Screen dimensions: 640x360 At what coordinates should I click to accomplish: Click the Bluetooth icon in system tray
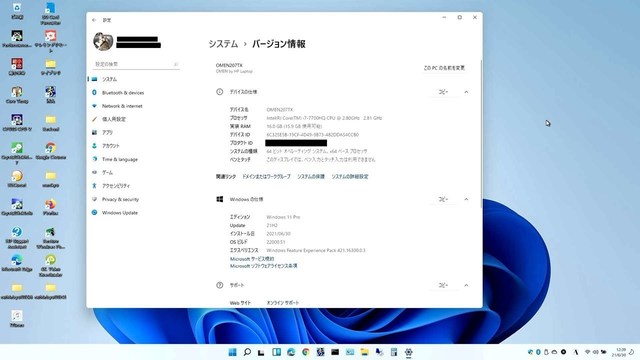pos(538,352)
